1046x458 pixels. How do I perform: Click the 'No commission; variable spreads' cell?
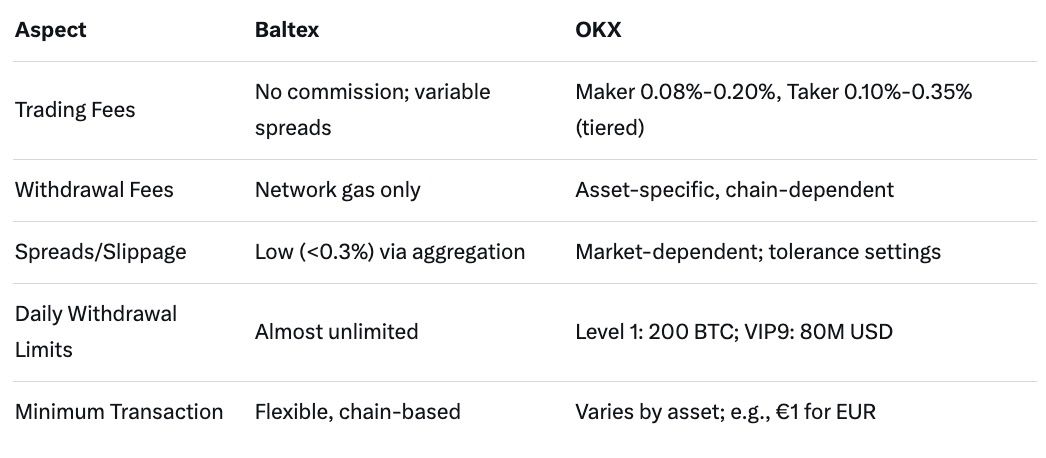coord(372,110)
